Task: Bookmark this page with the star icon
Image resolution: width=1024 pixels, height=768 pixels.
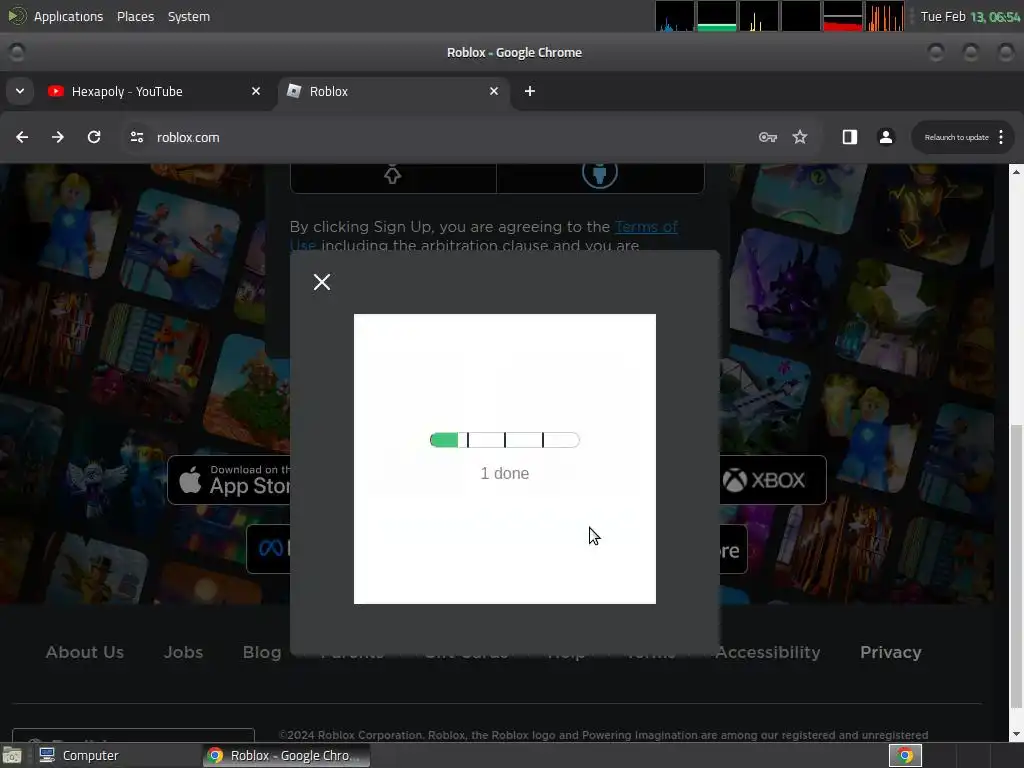Action: click(x=799, y=137)
